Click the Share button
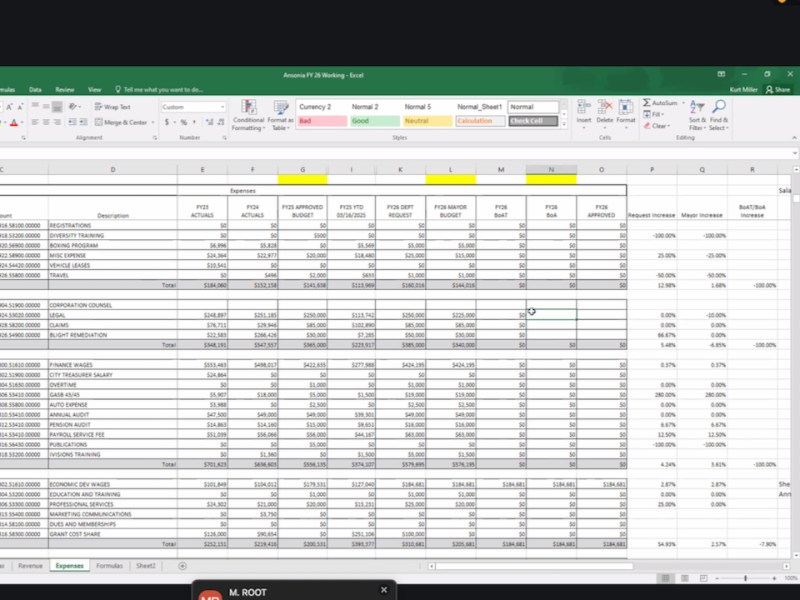 tap(778, 89)
